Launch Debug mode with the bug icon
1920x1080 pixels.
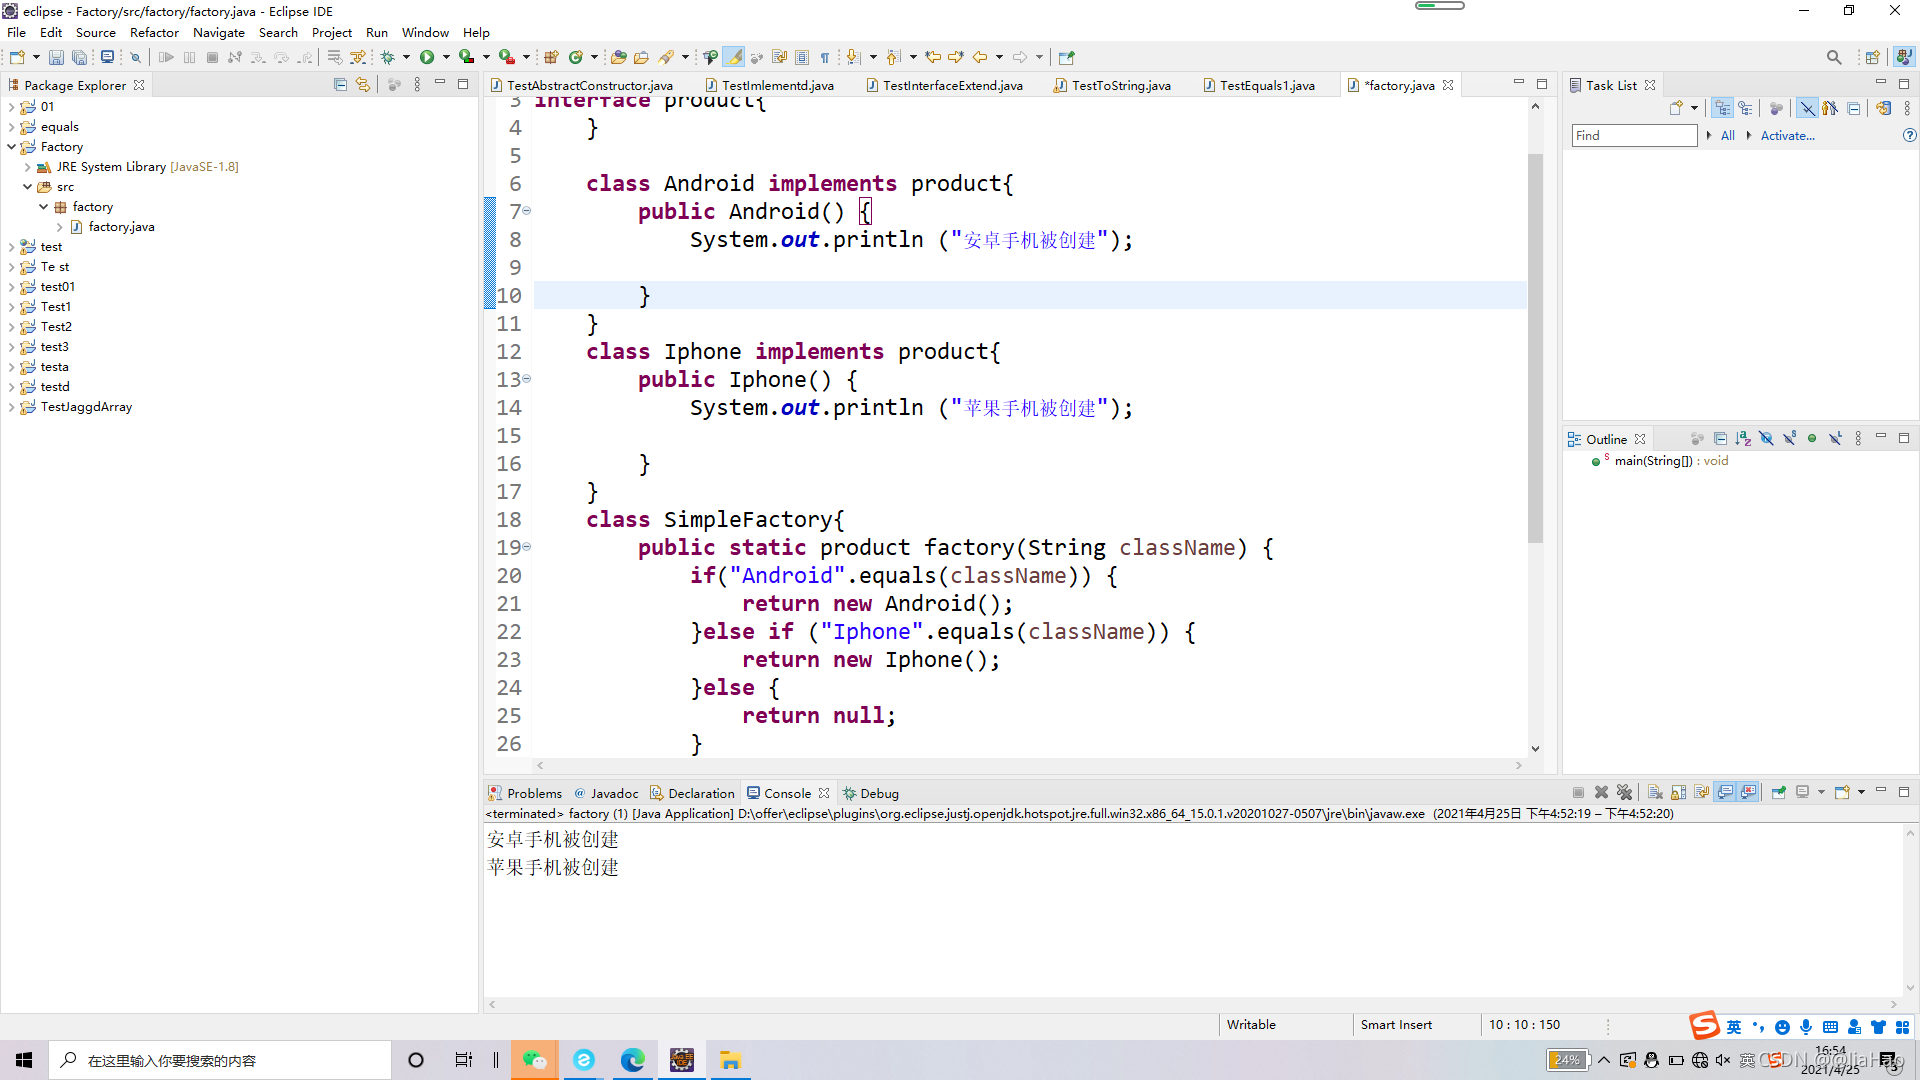click(388, 57)
